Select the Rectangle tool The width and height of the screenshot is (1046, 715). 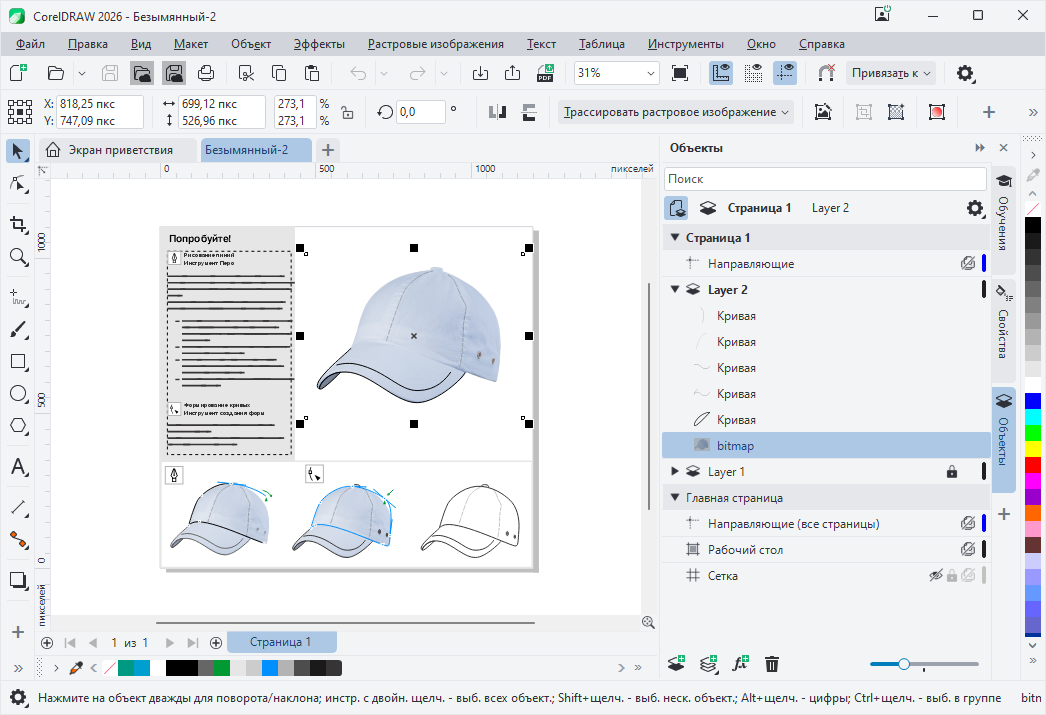point(18,362)
